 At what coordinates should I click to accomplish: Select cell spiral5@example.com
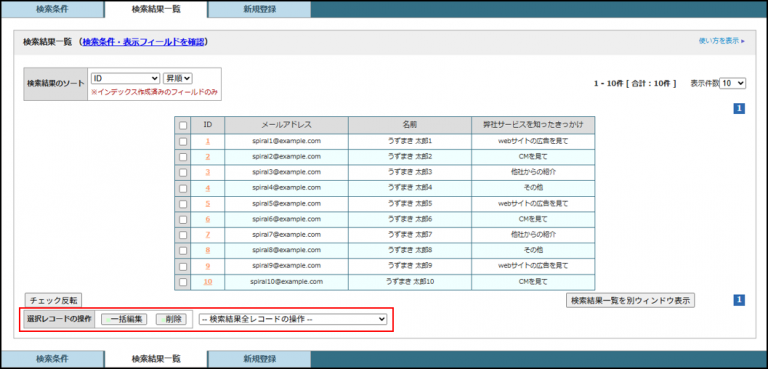pos(287,203)
